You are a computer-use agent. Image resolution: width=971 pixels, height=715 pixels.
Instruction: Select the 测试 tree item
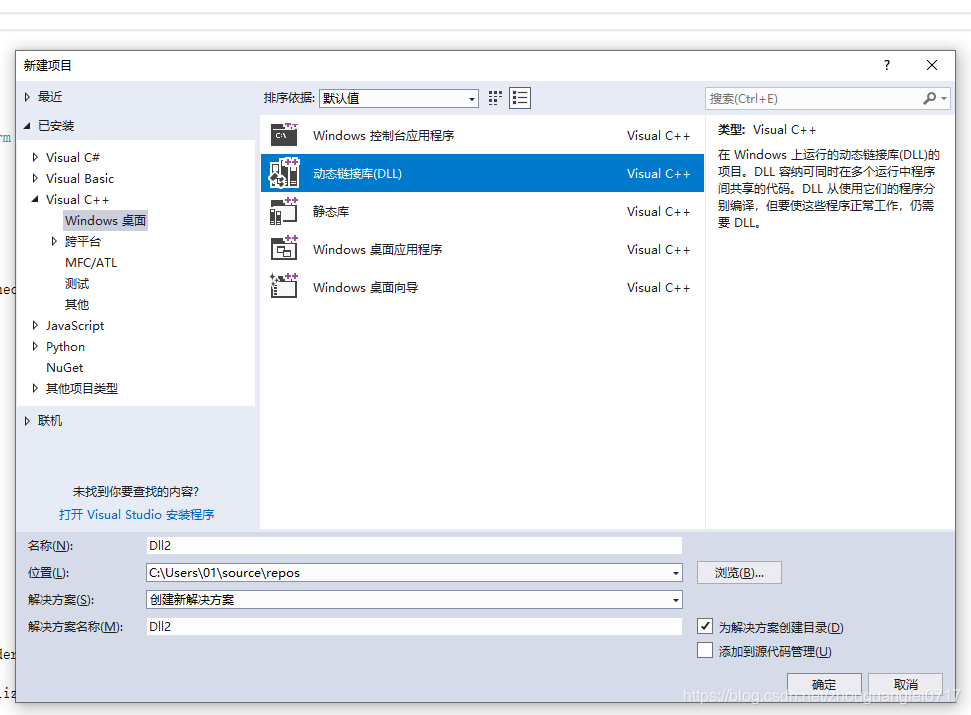(77, 284)
